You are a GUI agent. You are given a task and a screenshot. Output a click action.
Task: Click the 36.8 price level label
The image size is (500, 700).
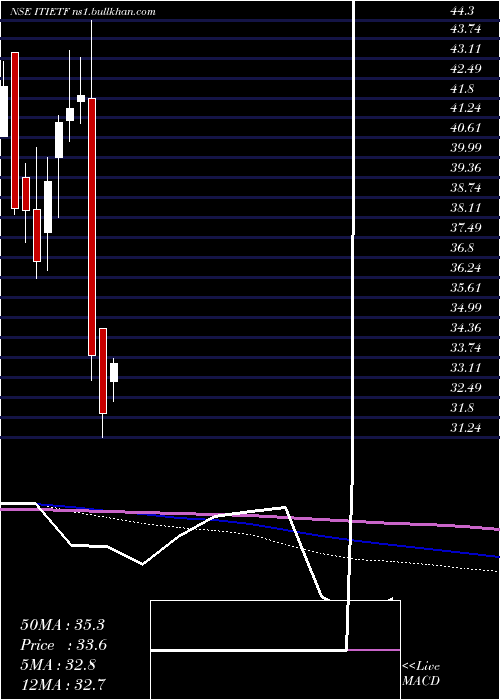[x=462, y=248]
